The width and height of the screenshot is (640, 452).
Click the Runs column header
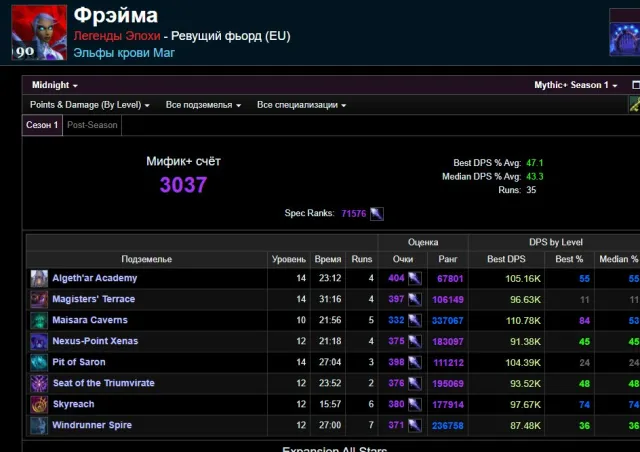click(362, 259)
